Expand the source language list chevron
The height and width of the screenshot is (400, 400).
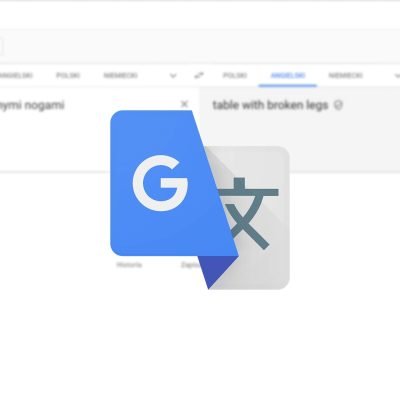coord(173,76)
